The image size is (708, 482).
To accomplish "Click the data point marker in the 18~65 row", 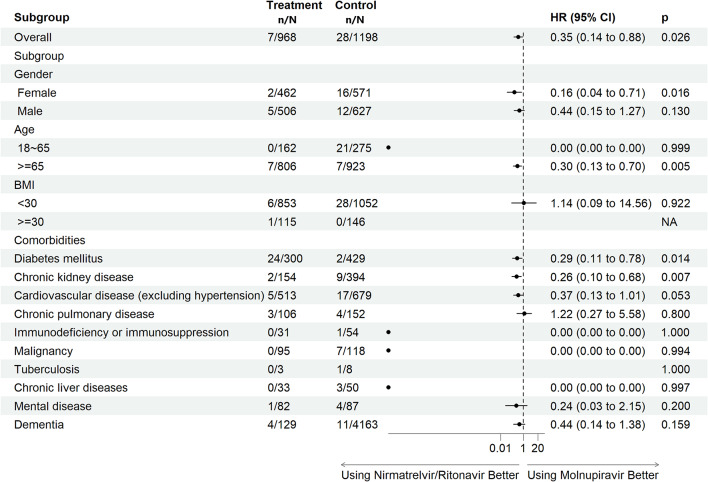I will click(388, 148).
